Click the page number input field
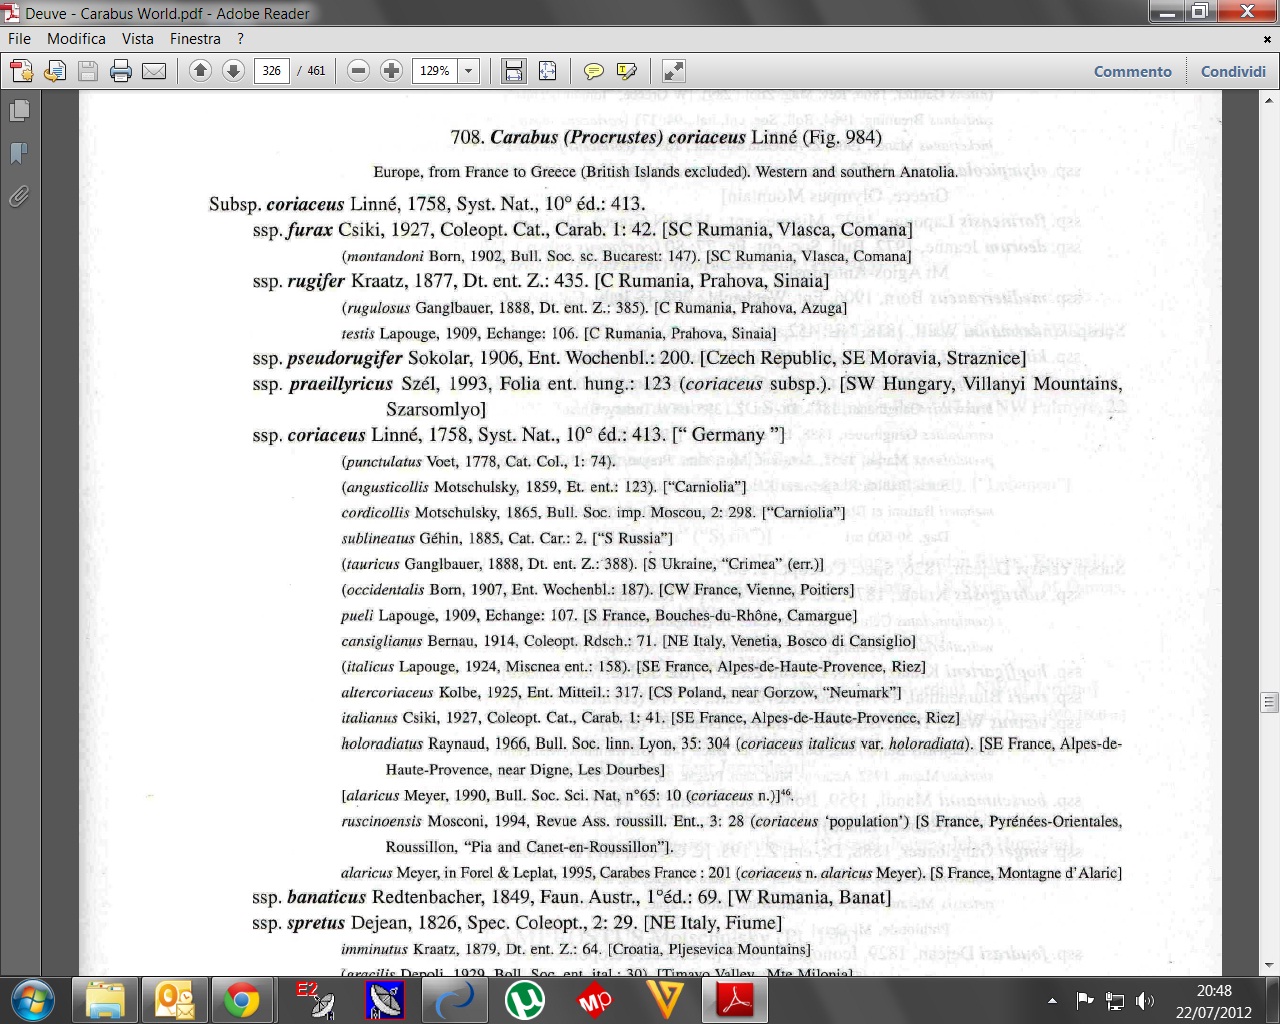 (272, 71)
